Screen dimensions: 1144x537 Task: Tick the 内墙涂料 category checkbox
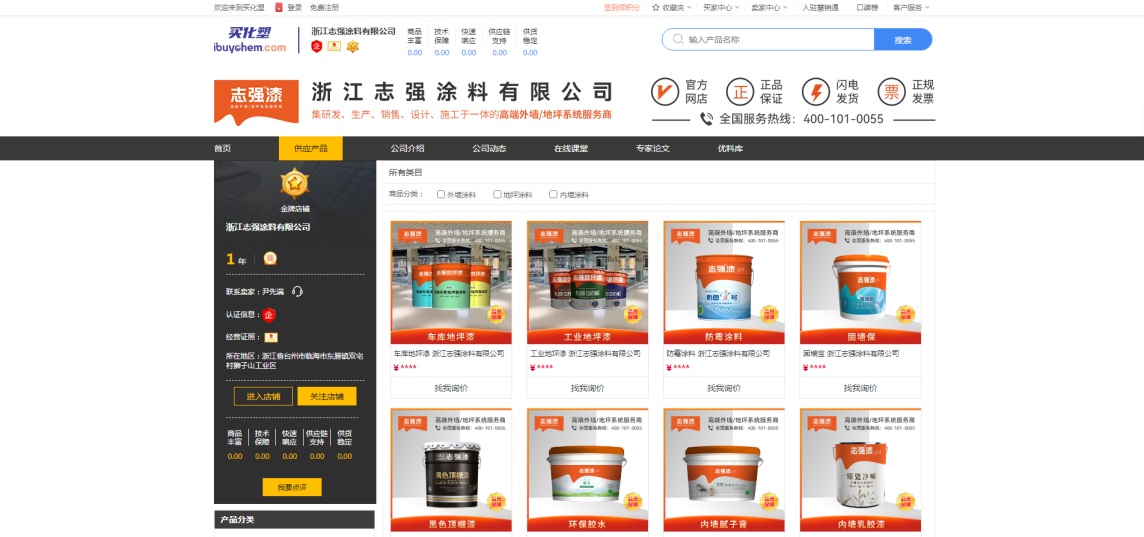pyautogui.click(x=553, y=194)
